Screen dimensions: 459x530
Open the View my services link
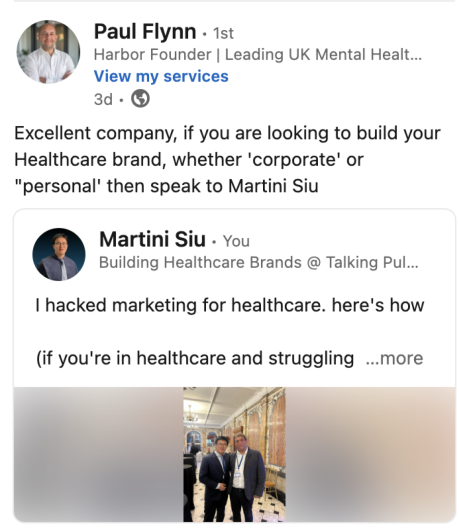161,76
